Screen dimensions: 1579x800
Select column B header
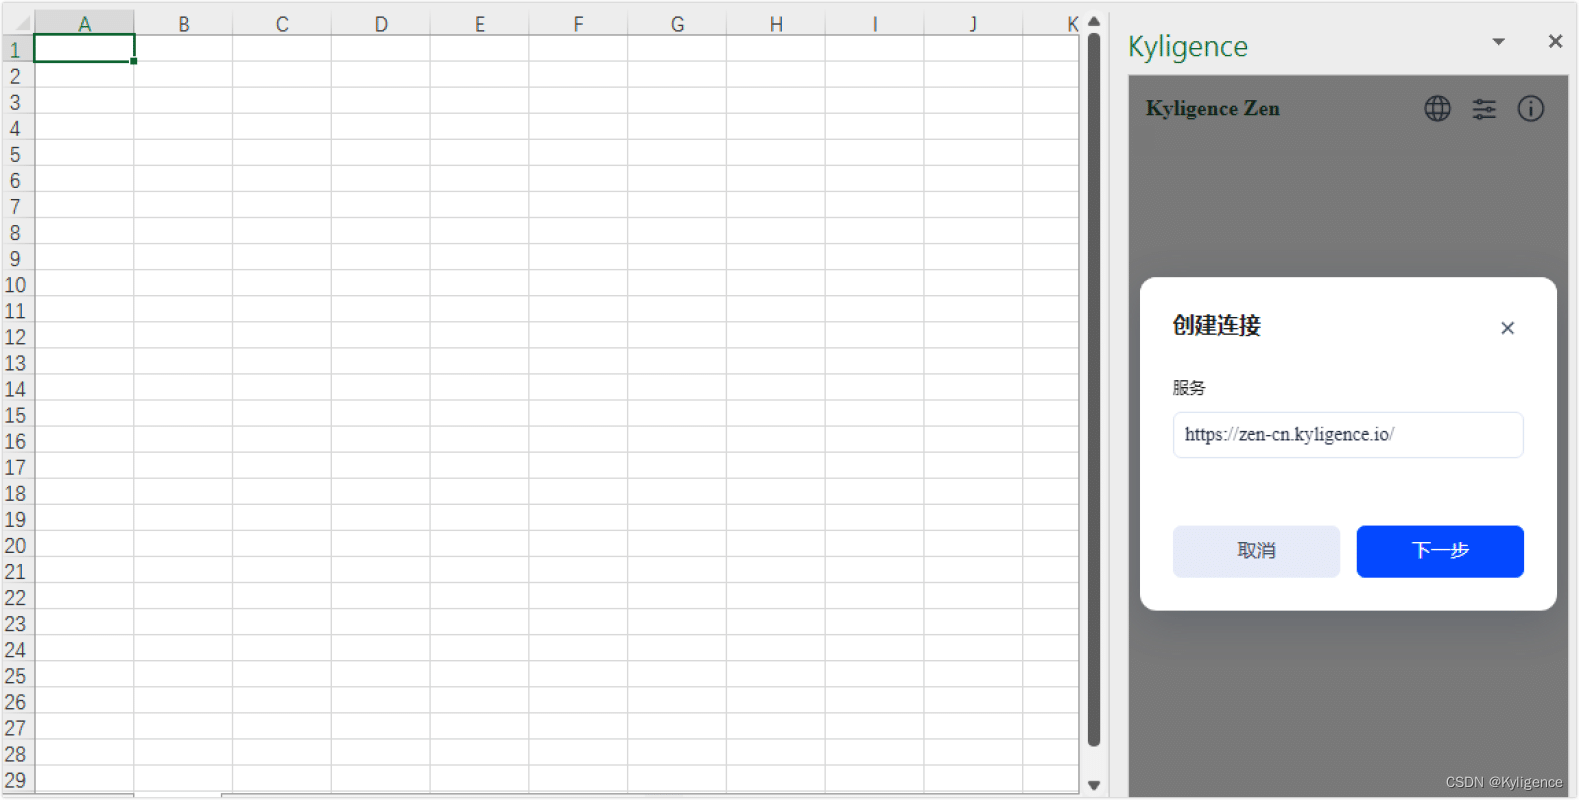click(x=183, y=23)
